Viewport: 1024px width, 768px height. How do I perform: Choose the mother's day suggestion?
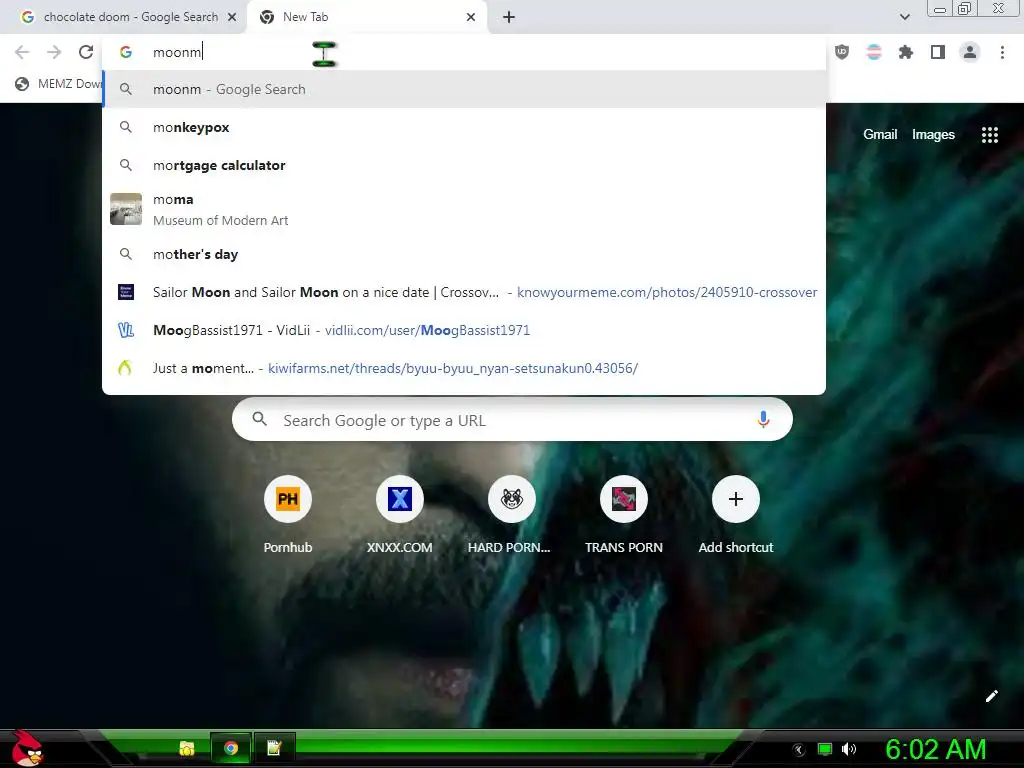[x=464, y=254]
